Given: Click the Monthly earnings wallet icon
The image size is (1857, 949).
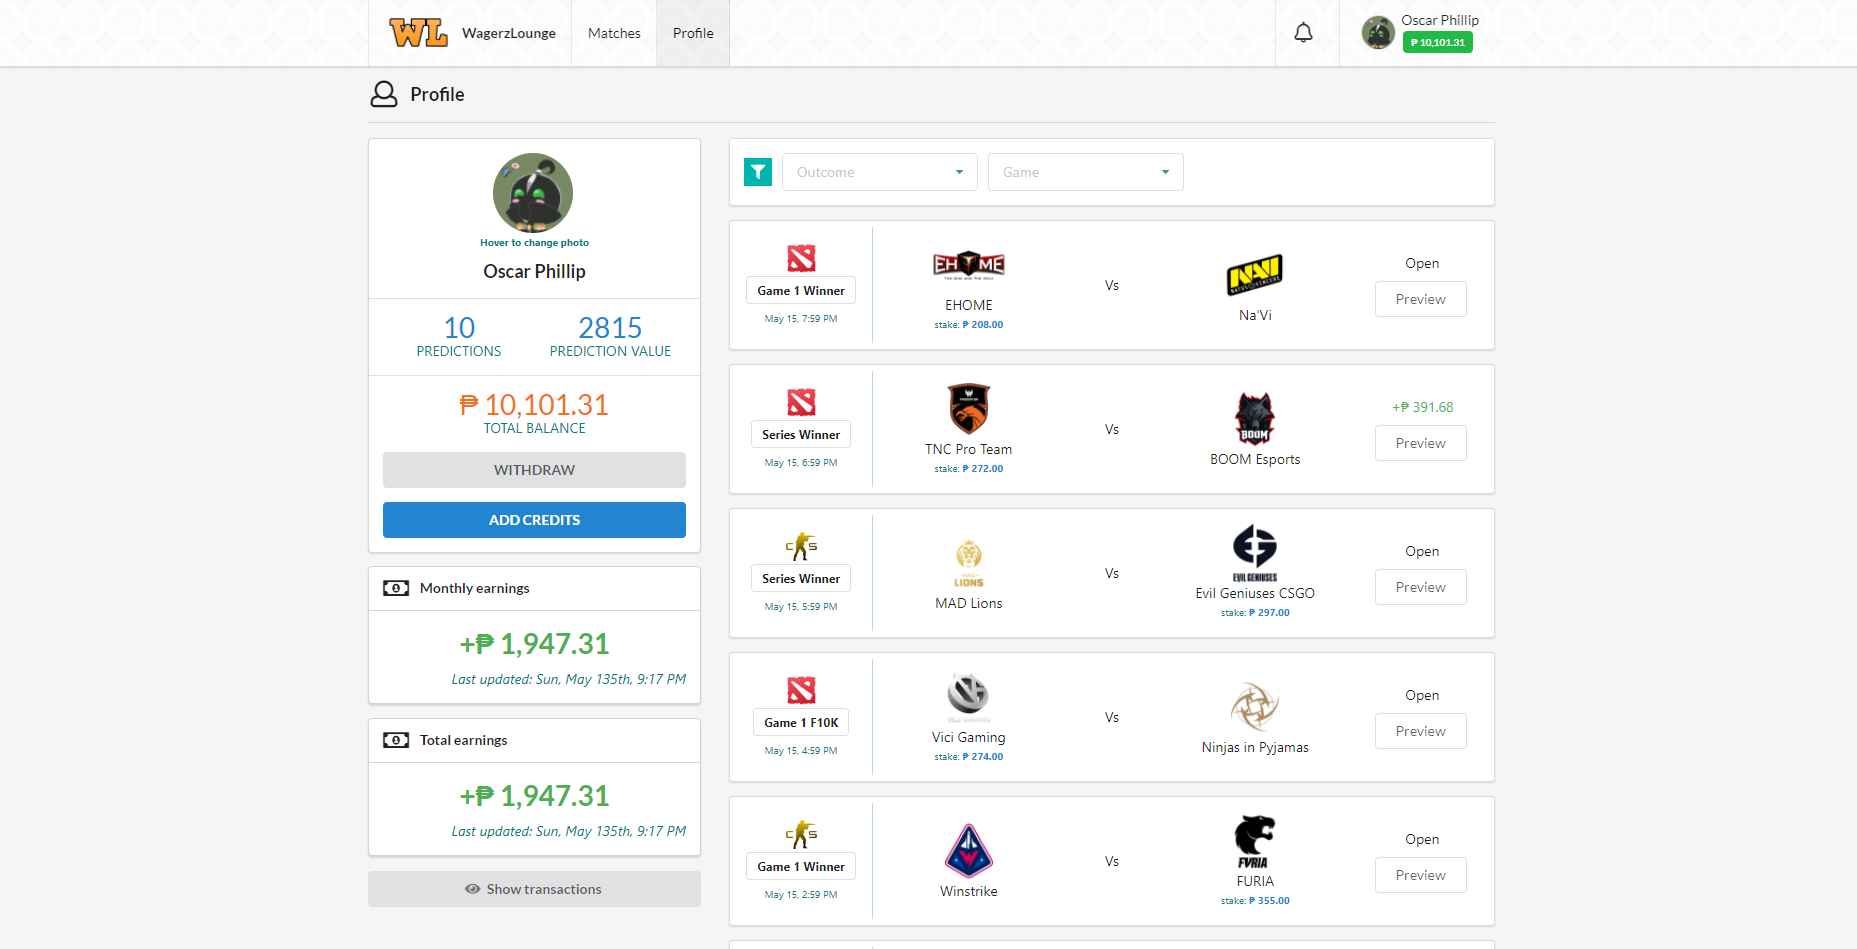Looking at the screenshot, I should pyautogui.click(x=396, y=588).
